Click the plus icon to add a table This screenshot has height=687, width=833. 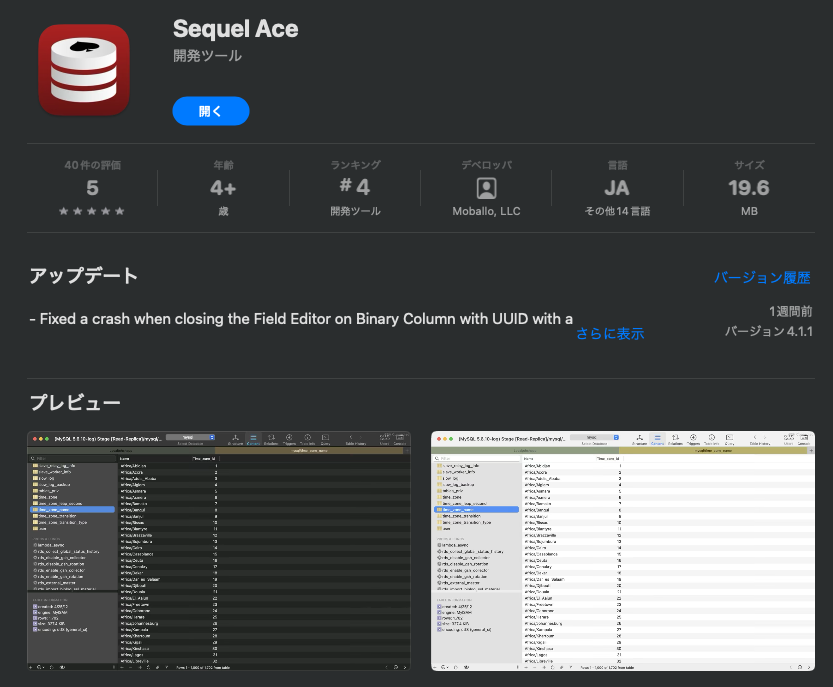pos(30,666)
